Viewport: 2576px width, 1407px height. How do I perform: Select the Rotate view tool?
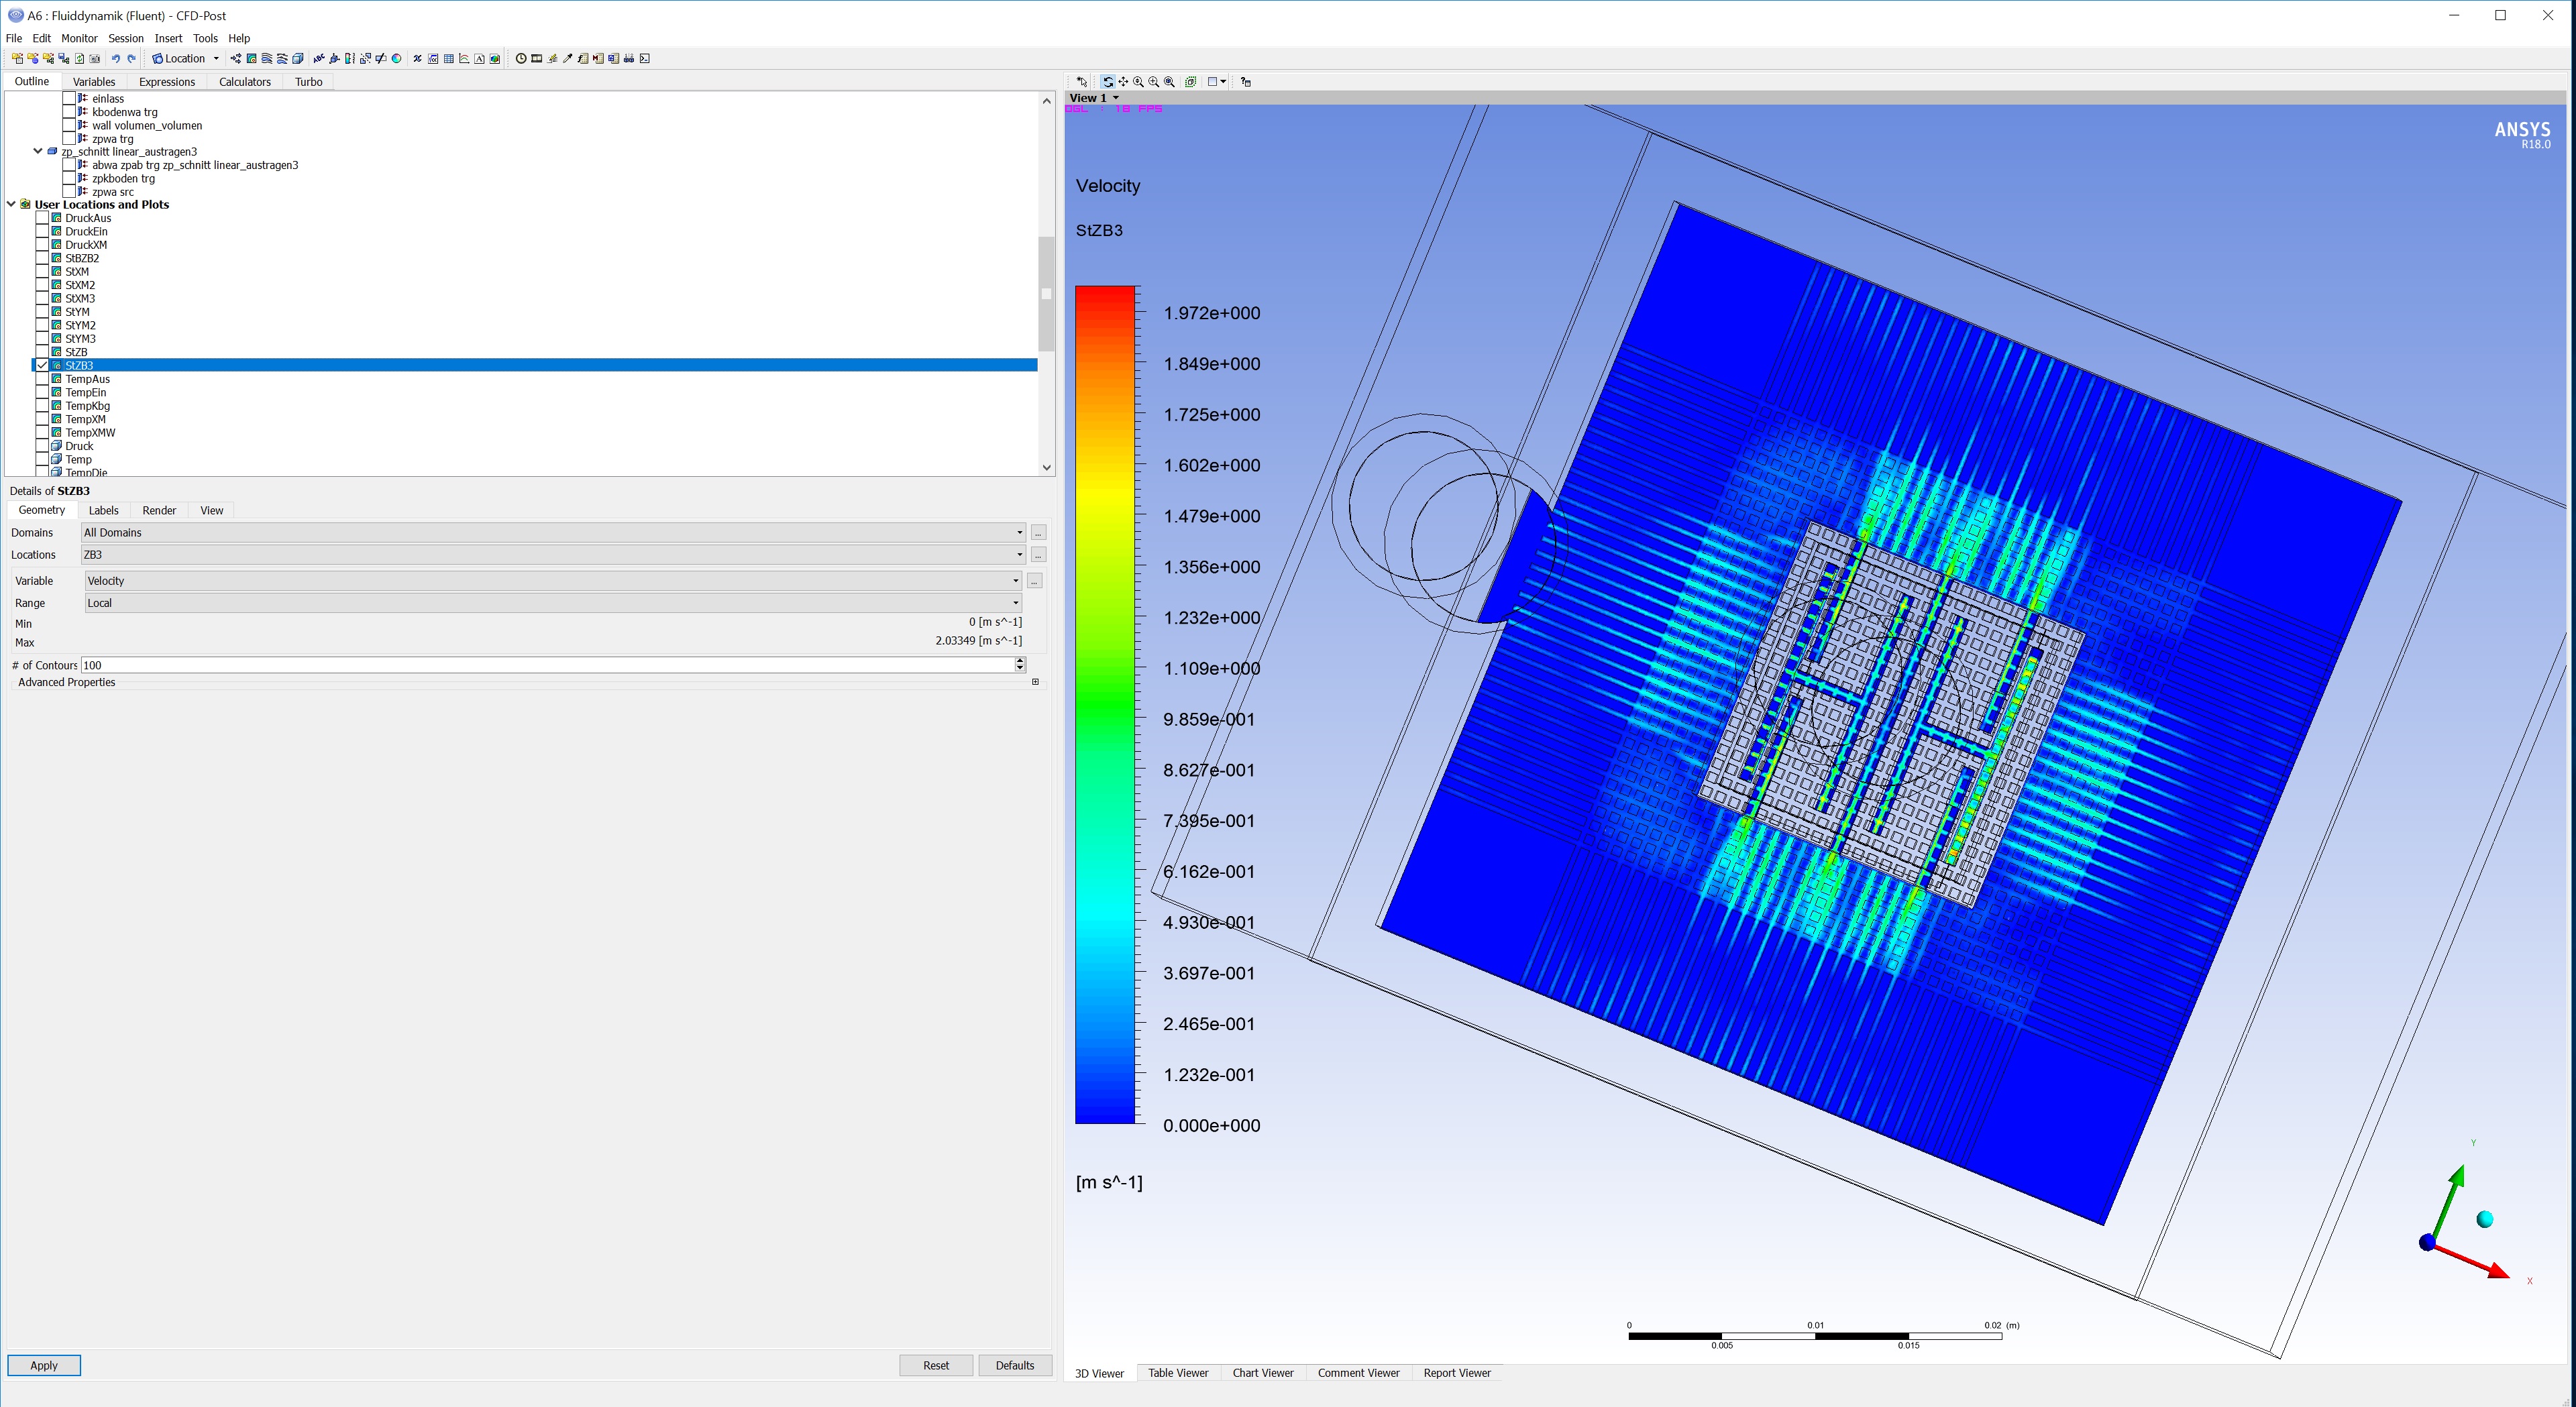[x=1108, y=82]
